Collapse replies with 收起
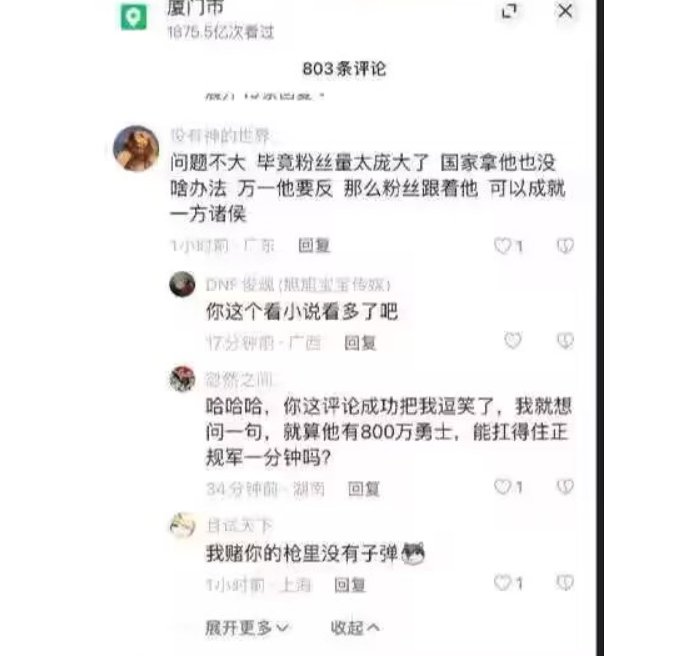The height and width of the screenshot is (656, 673). click(x=355, y=628)
